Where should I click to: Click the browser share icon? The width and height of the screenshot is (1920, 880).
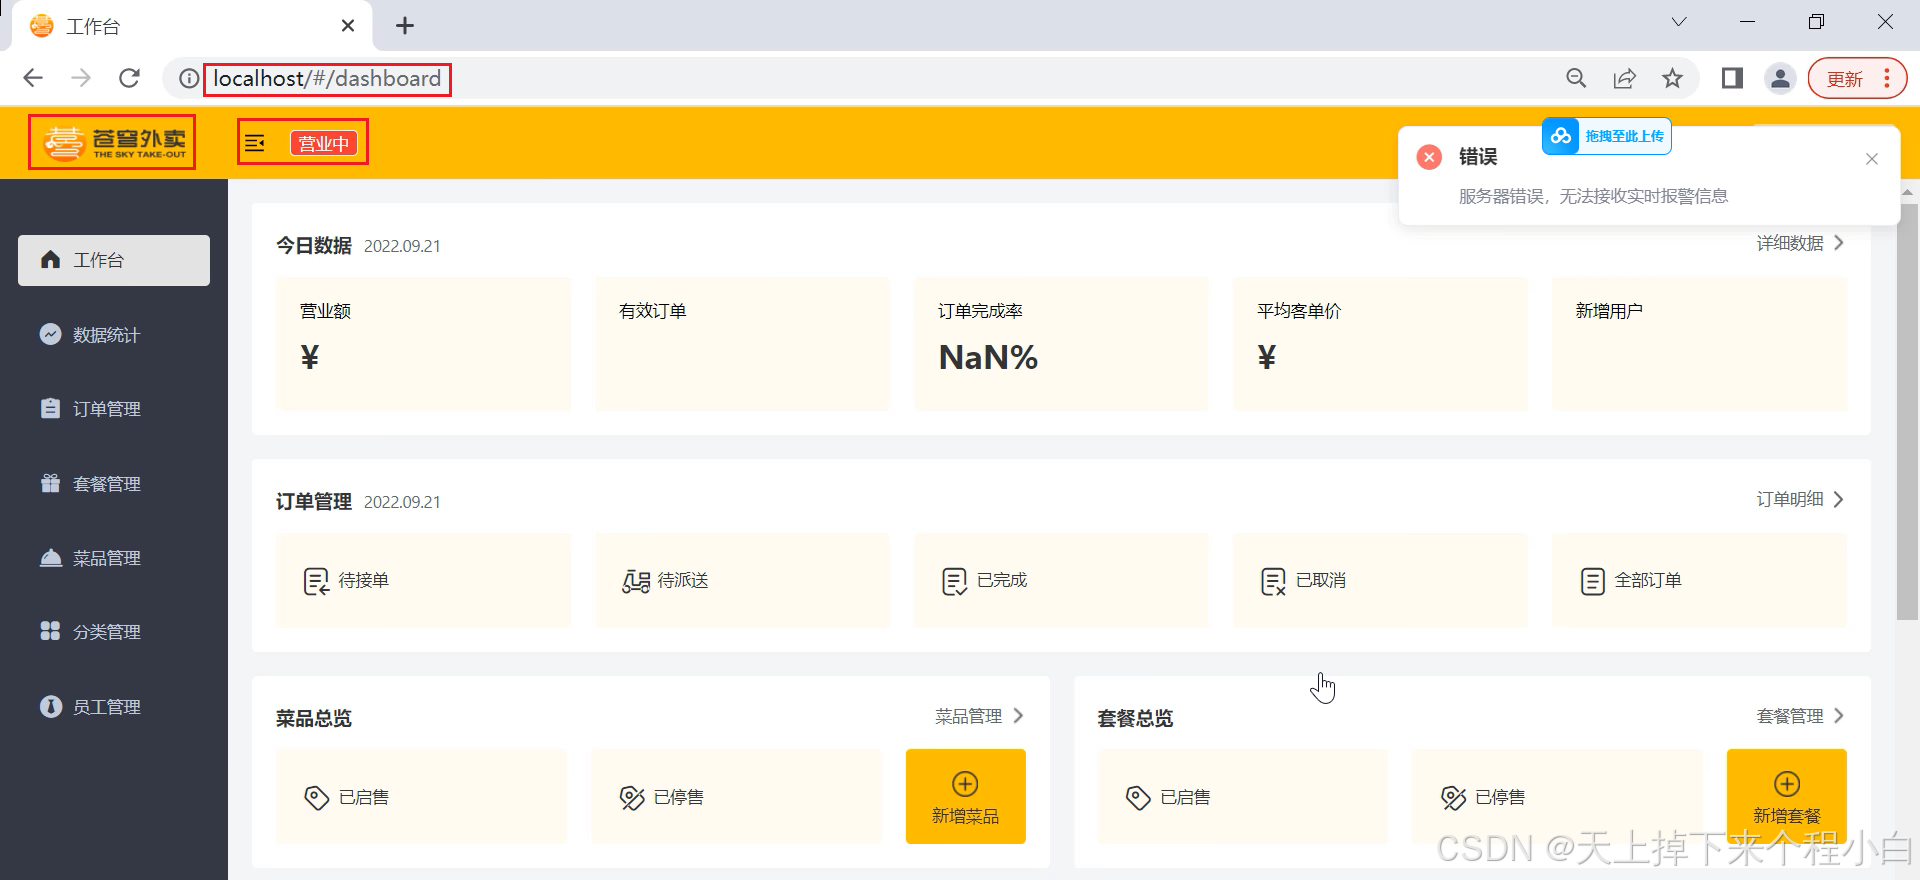pos(1625,78)
